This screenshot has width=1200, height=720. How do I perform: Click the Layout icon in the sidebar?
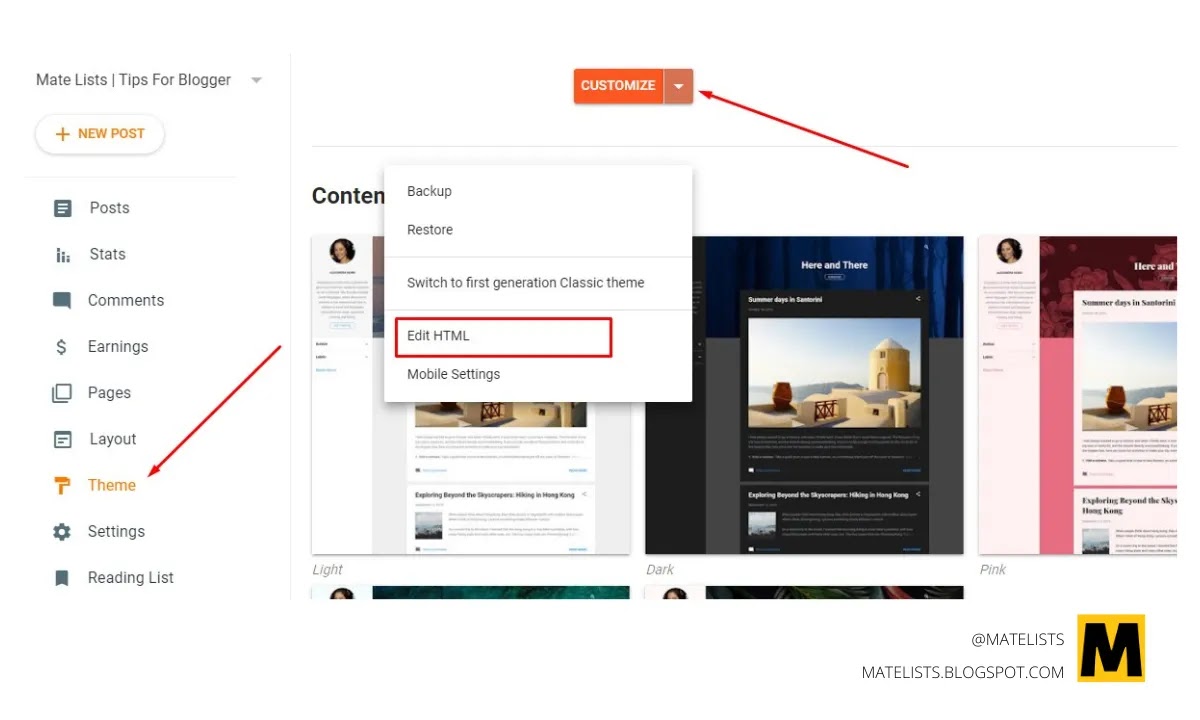point(62,439)
